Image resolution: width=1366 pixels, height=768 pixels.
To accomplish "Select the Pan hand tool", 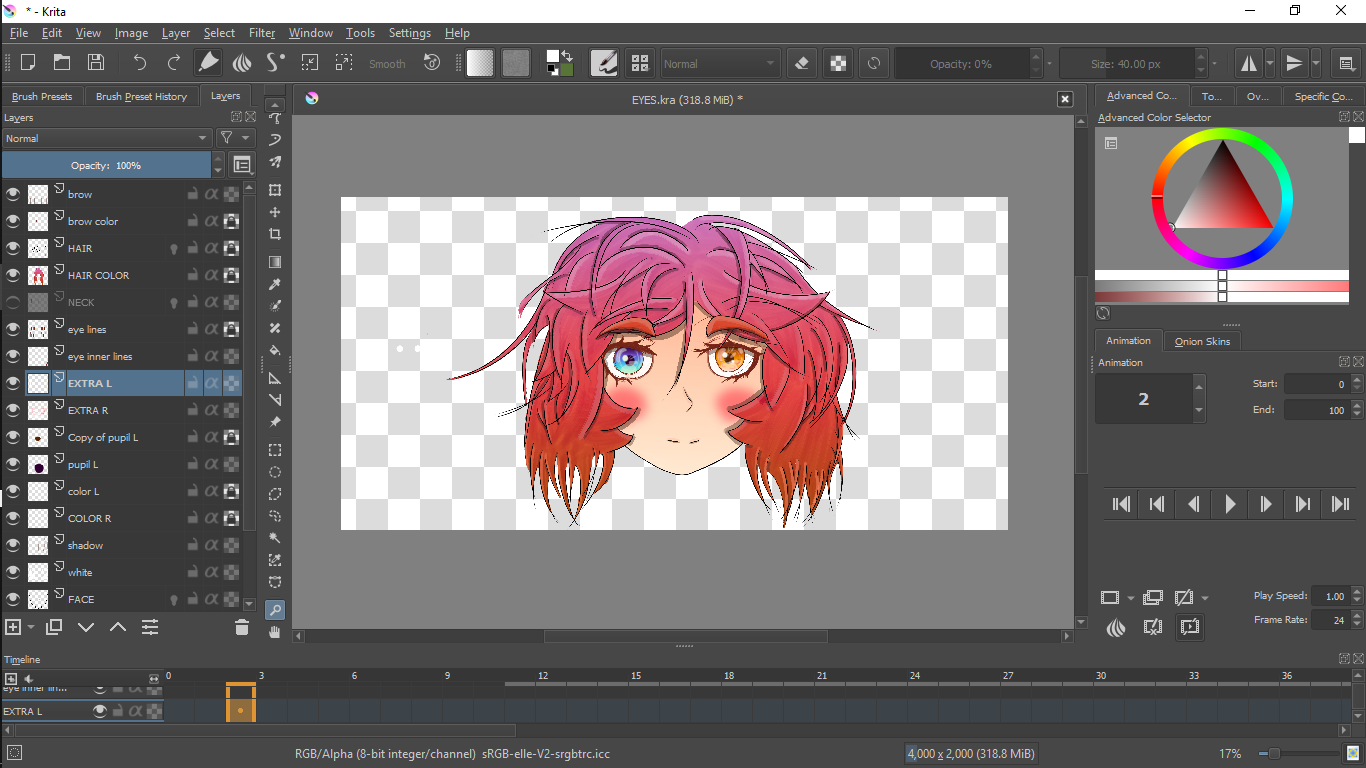I will pyautogui.click(x=275, y=632).
